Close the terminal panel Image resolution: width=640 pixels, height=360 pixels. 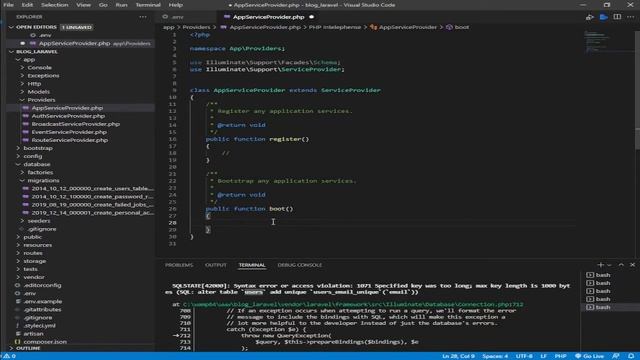coord(632,265)
